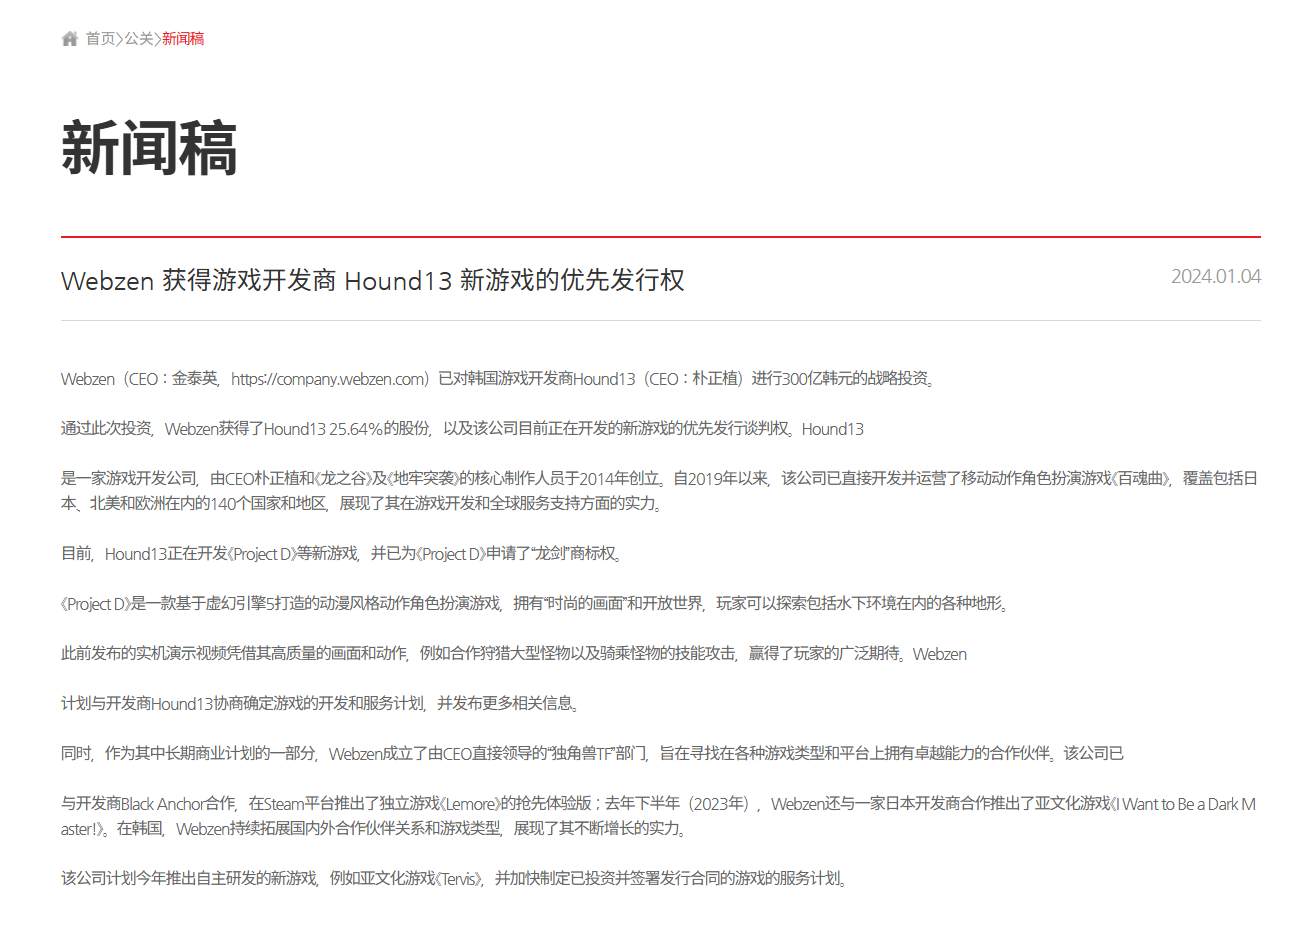Click the paragraph starting with 是一家游戏开发公司

(x=660, y=491)
